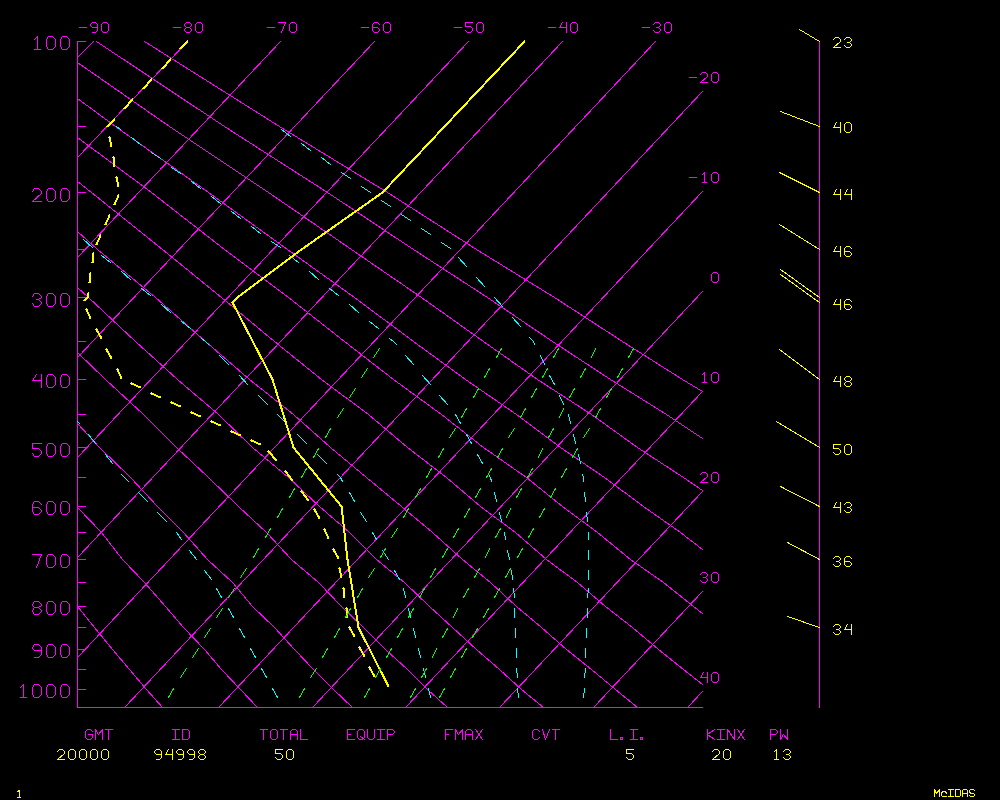Select the -30 temperature label at the top
The height and width of the screenshot is (800, 1000).
coord(656,28)
